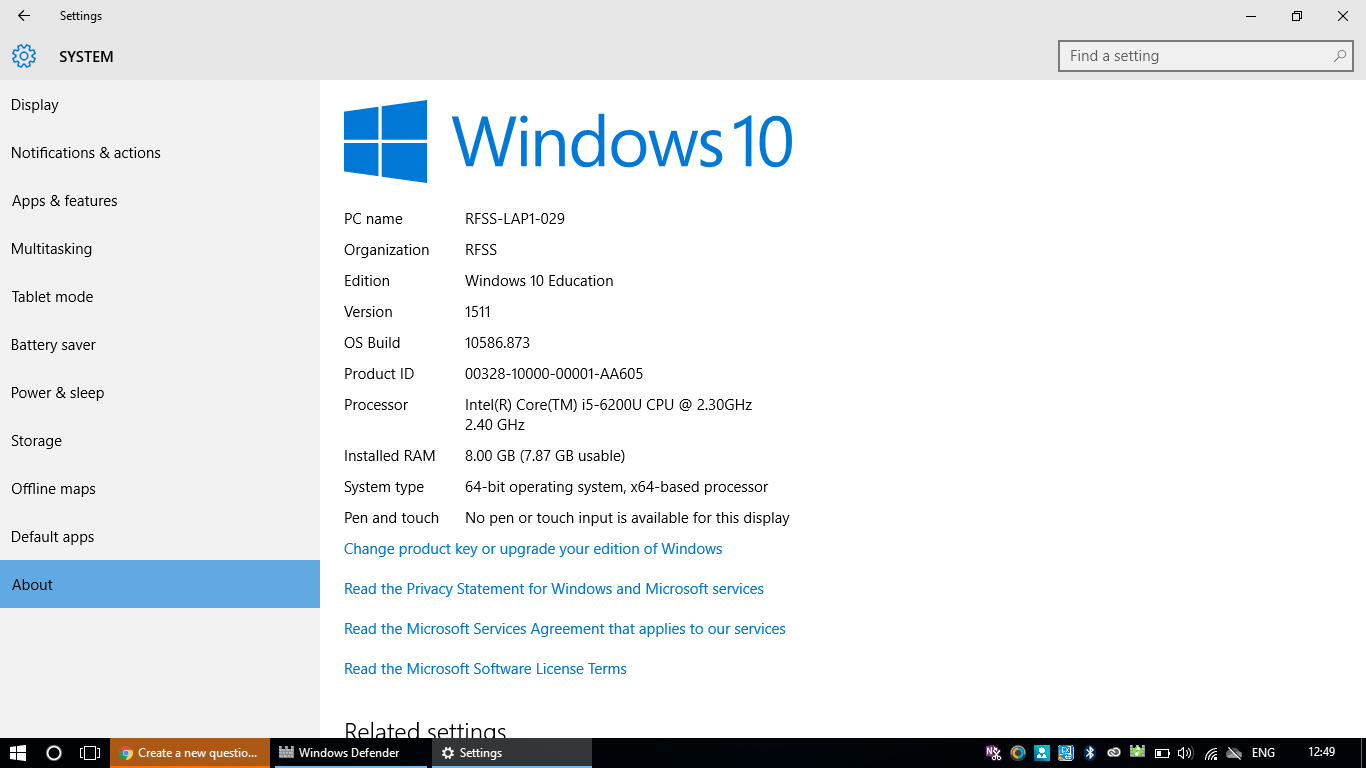Click the OneNote clipping tray icon
The height and width of the screenshot is (768, 1366).
click(993, 753)
